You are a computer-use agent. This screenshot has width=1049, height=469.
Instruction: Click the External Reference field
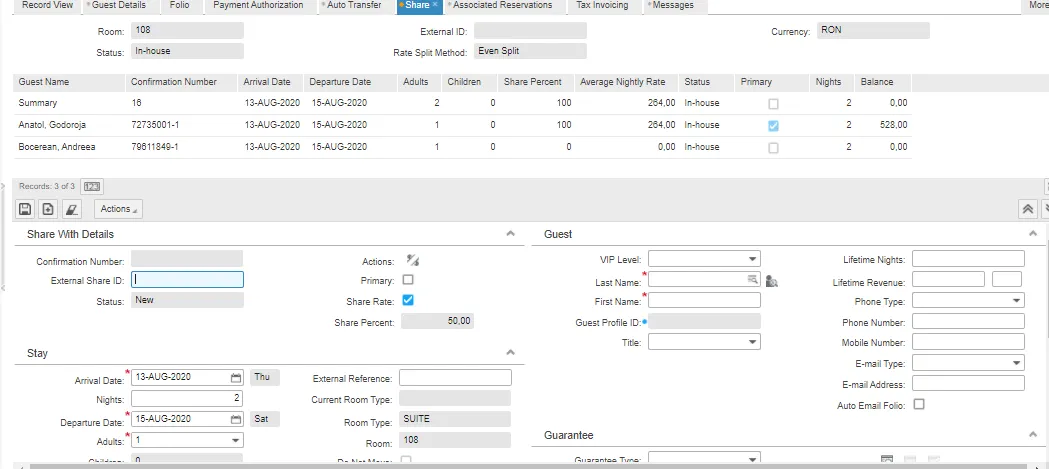(455, 377)
